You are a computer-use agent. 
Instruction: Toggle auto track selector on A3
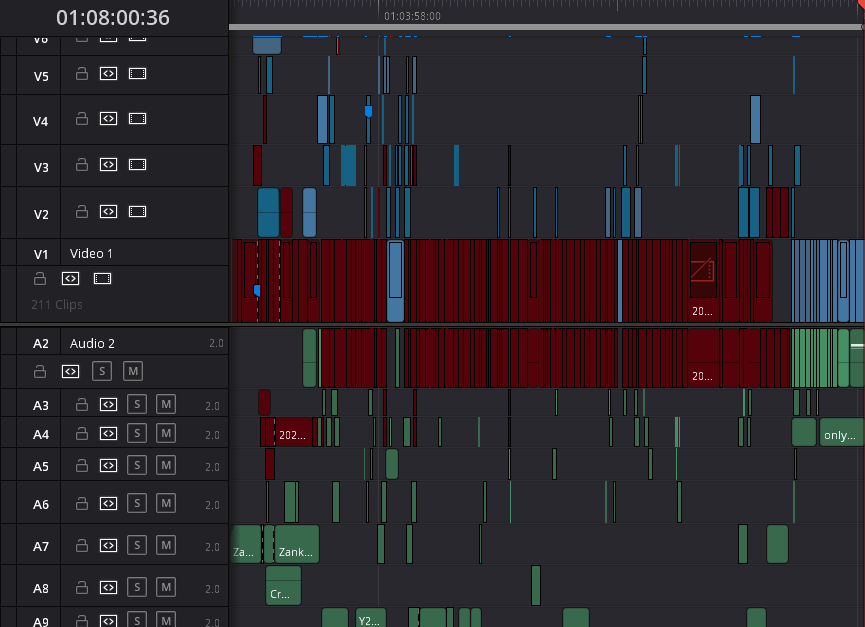pos(108,405)
